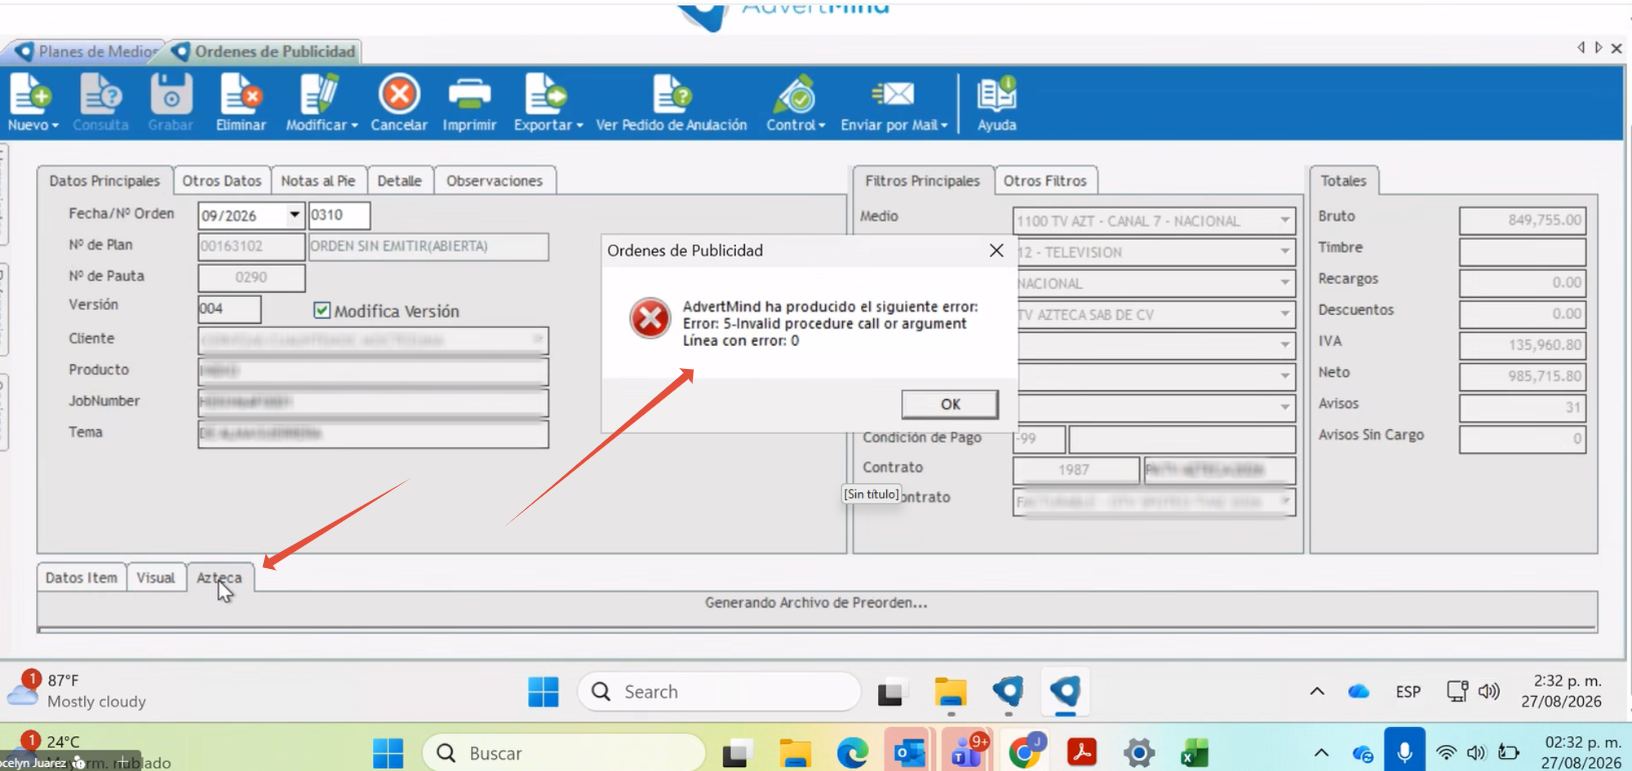Screen dimensions: 1632x771
Task: Click the Bruto total field
Action: click(1522, 220)
